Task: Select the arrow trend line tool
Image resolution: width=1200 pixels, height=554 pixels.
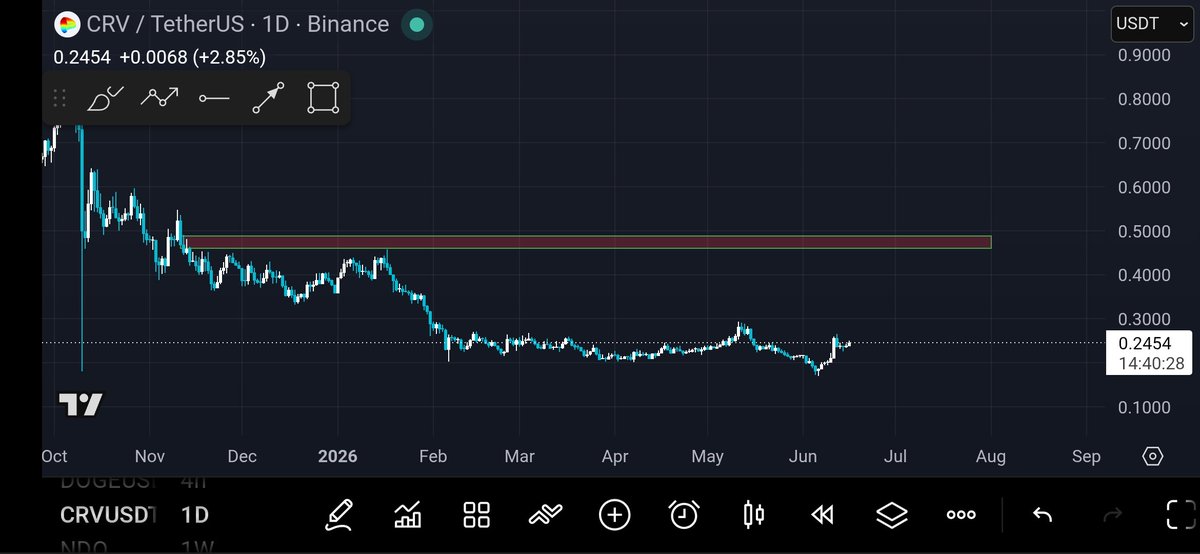Action: (268, 98)
